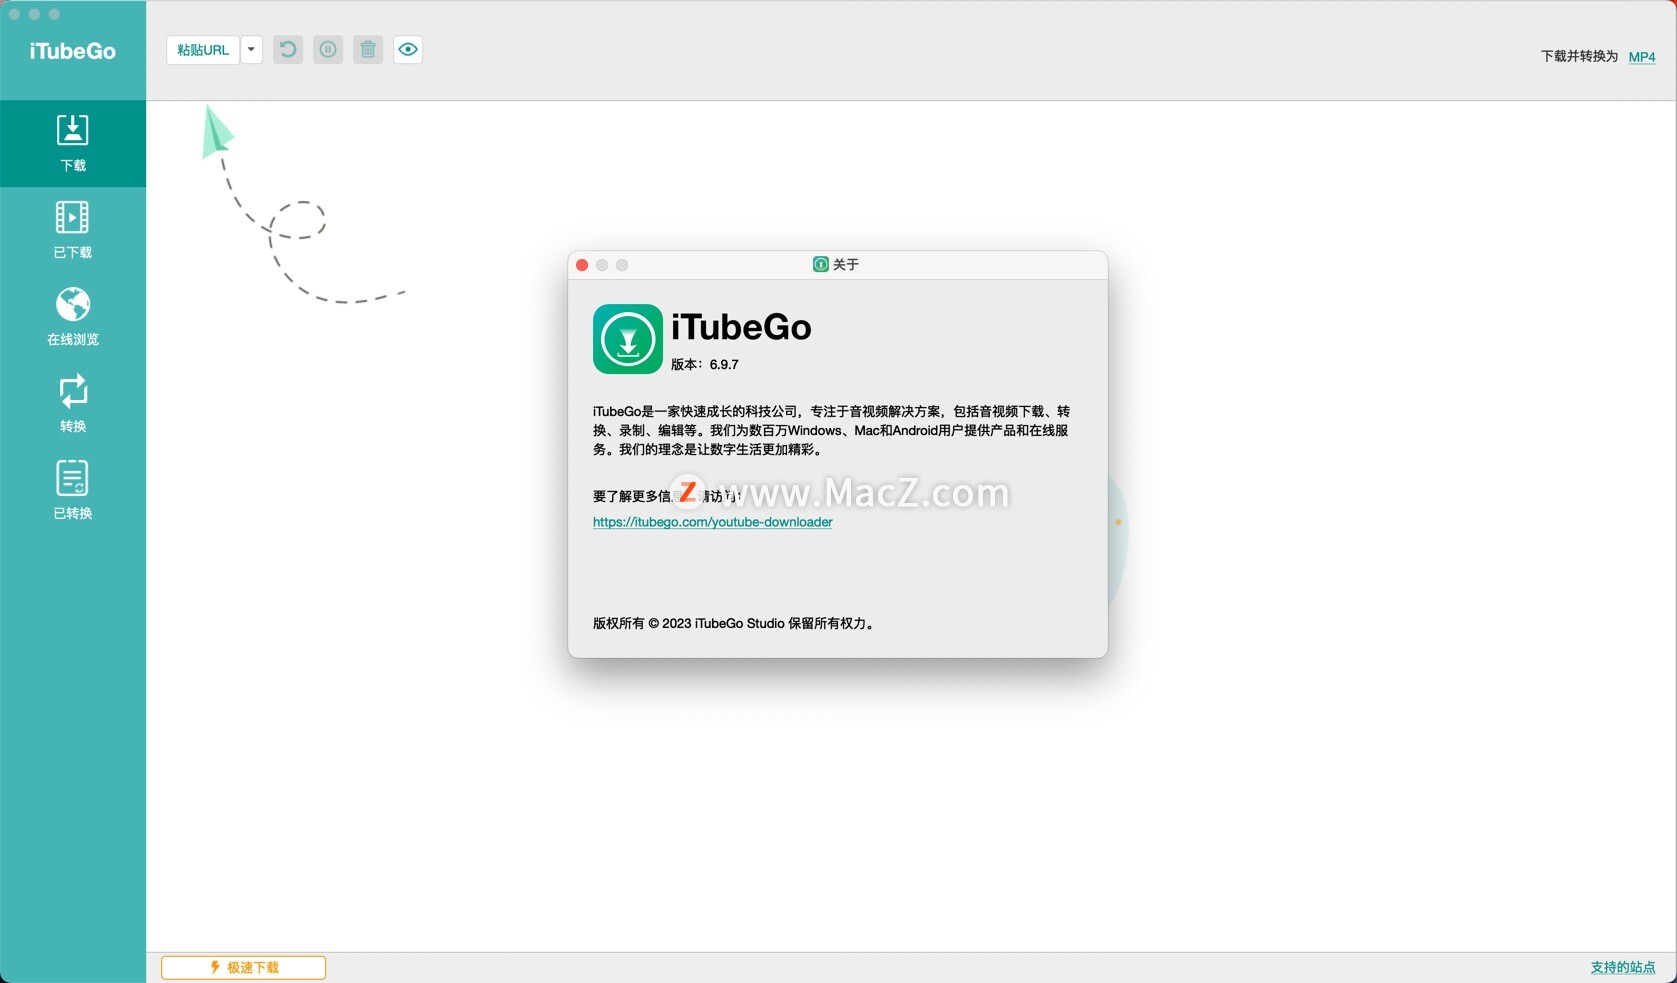This screenshot has height=983, width=1677.
Task: Open the 支持的站点 supported sites link
Action: pyautogui.click(x=1623, y=967)
